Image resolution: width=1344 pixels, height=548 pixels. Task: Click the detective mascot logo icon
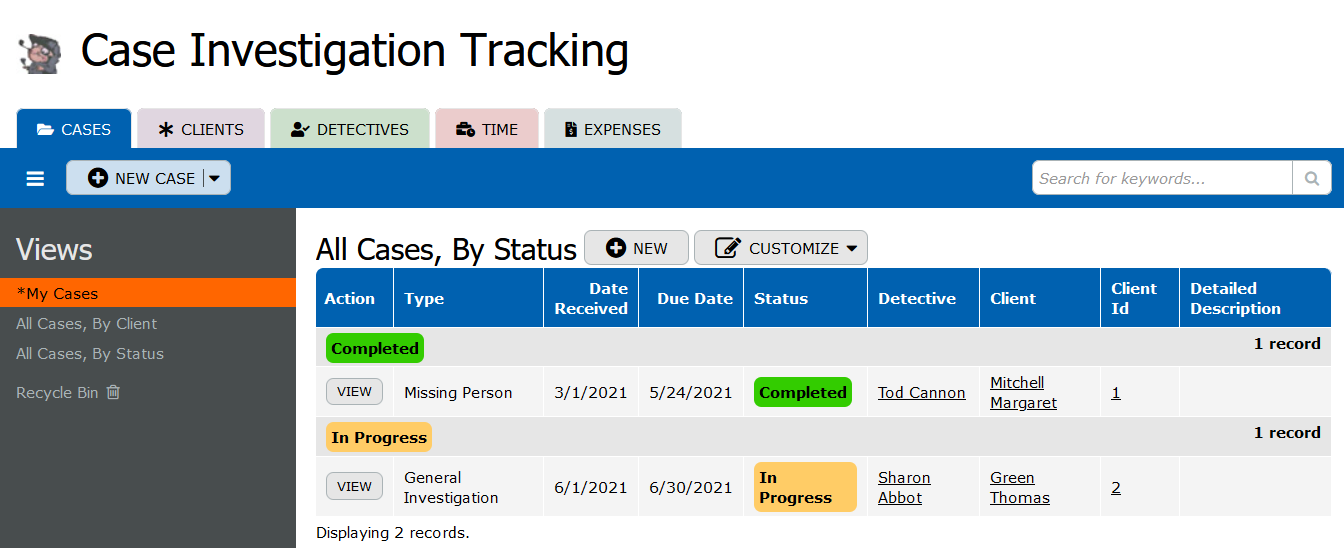click(40, 53)
